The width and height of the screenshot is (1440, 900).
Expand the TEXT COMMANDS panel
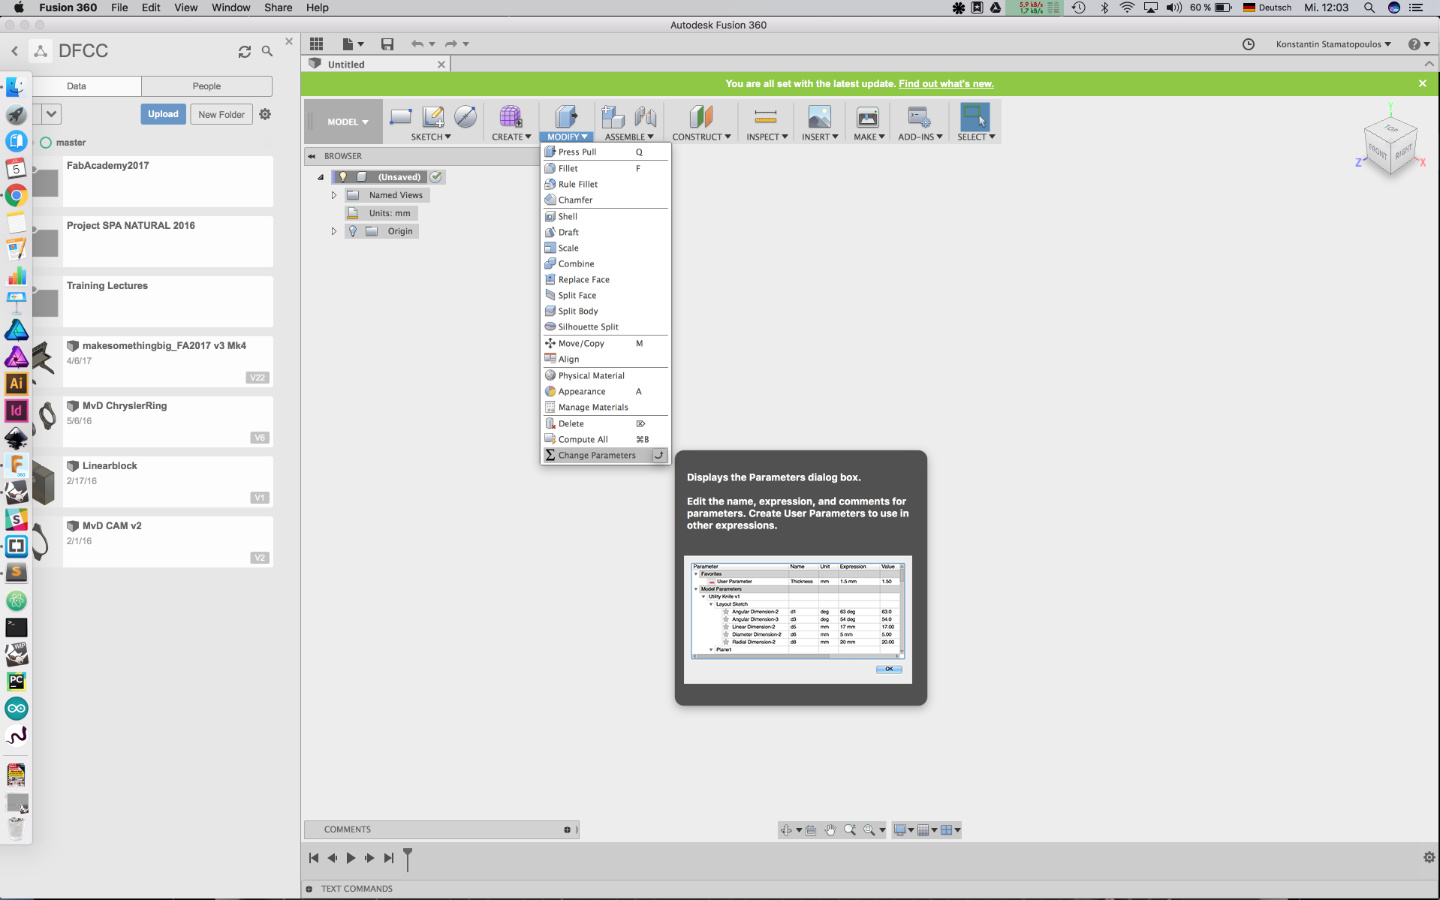pos(309,889)
